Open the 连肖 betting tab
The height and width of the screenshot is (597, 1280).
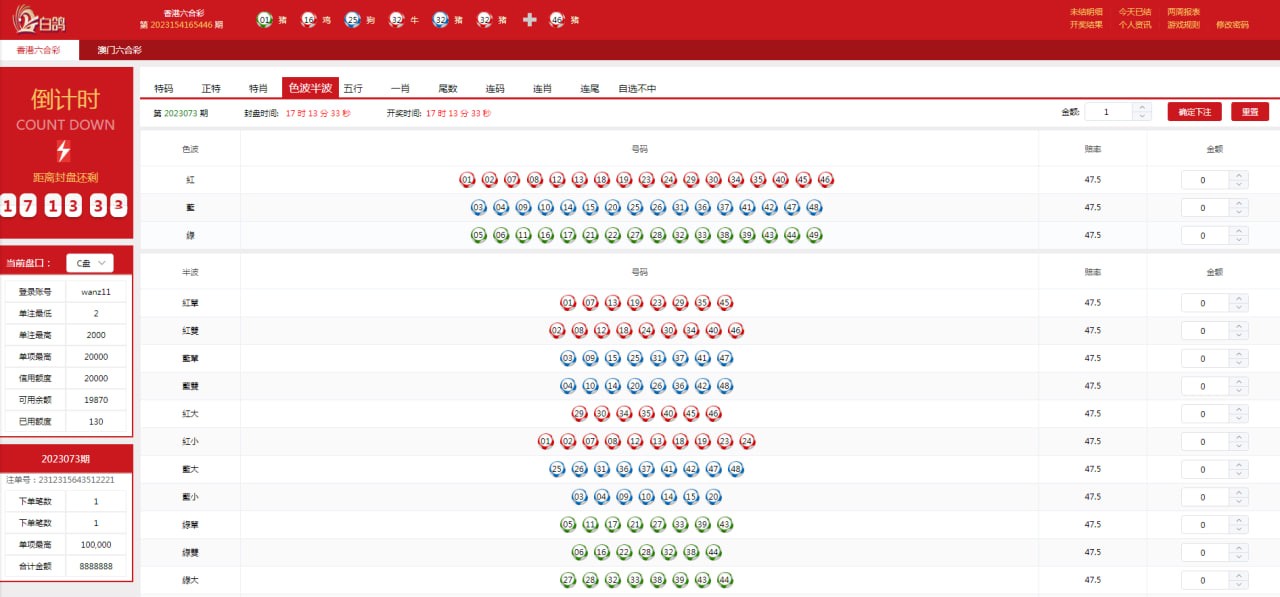click(x=542, y=88)
